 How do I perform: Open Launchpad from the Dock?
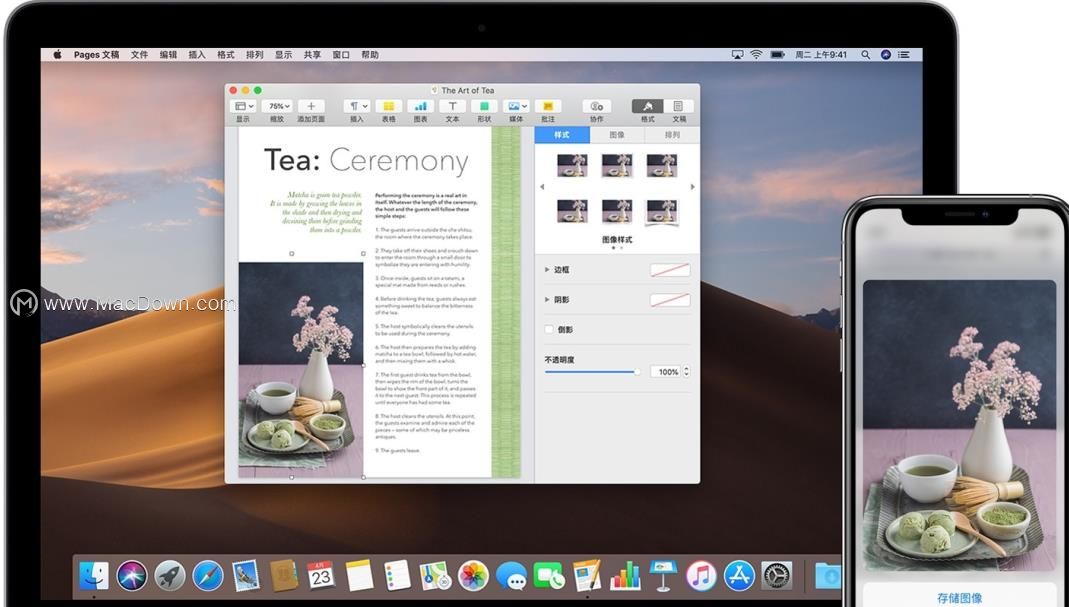170,576
